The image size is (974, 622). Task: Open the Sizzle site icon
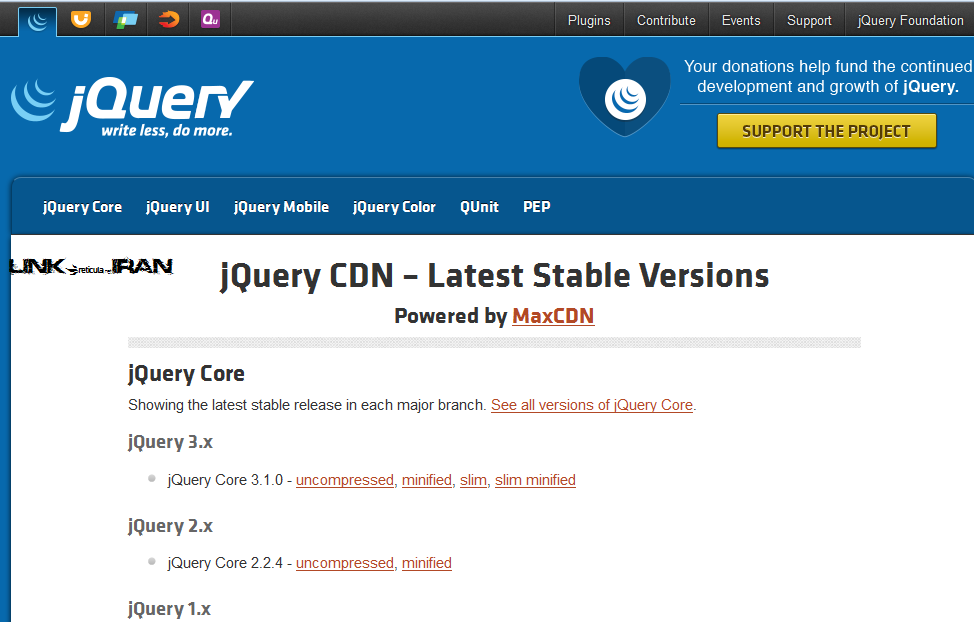[168, 20]
